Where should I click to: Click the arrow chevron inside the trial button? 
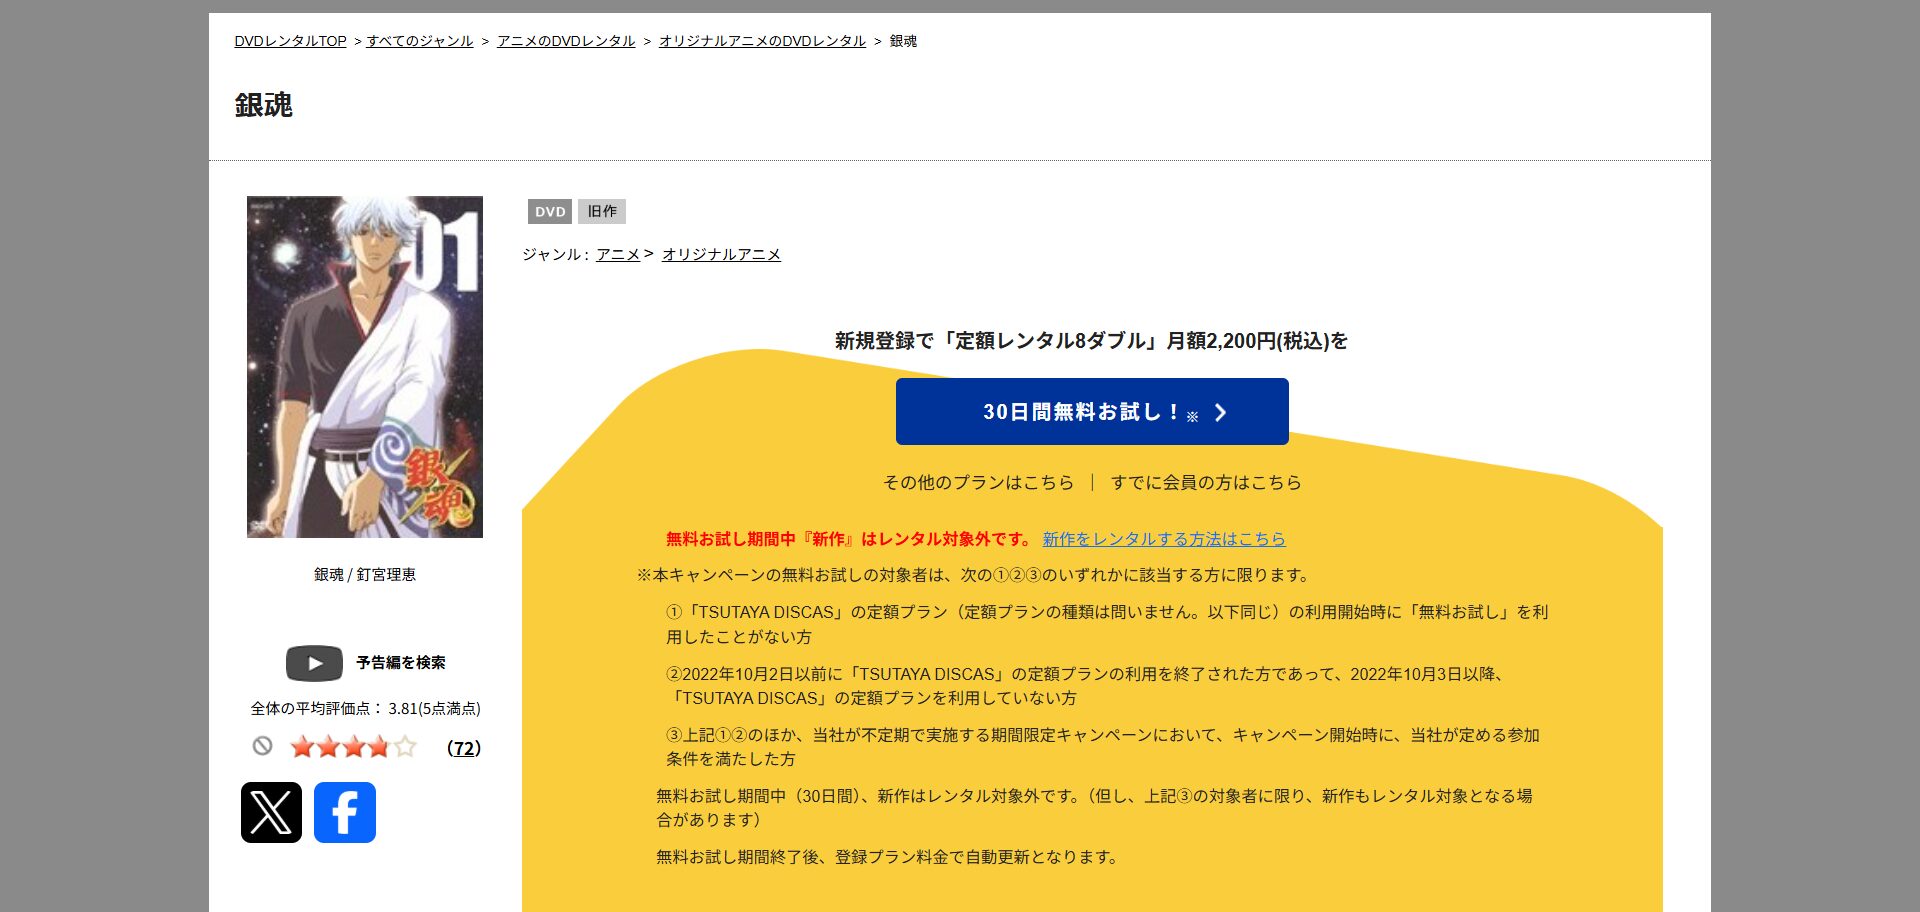1219,411
